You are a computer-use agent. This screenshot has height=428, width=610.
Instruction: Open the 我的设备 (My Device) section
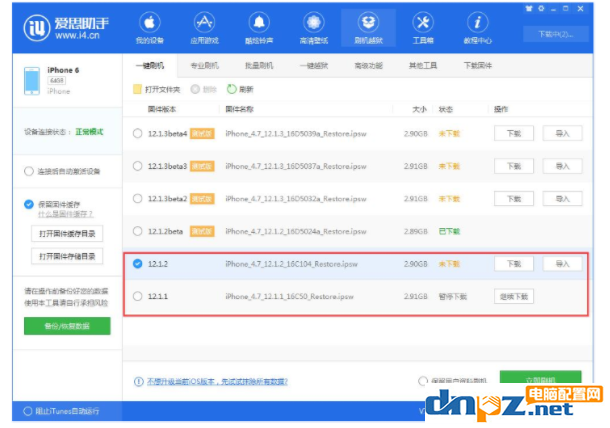pyautogui.click(x=150, y=28)
